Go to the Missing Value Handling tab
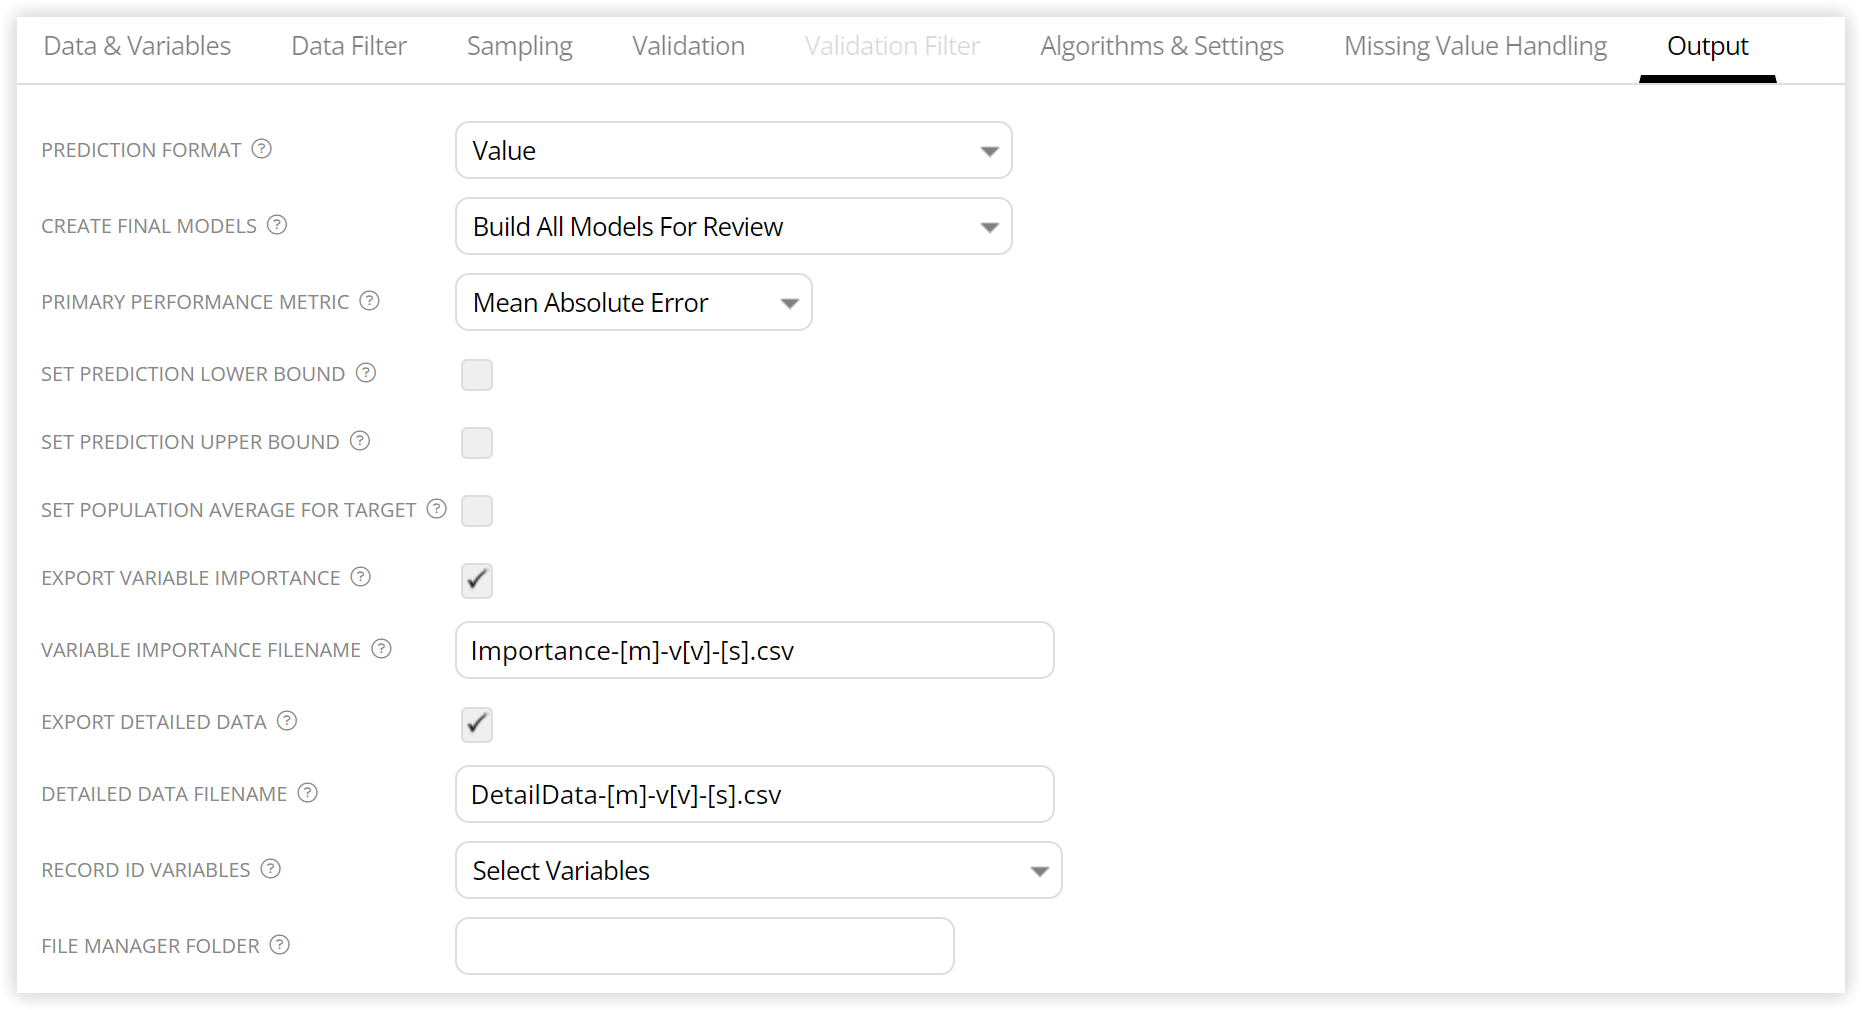The image size is (1862, 1010). pyautogui.click(x=1475, y=45)
